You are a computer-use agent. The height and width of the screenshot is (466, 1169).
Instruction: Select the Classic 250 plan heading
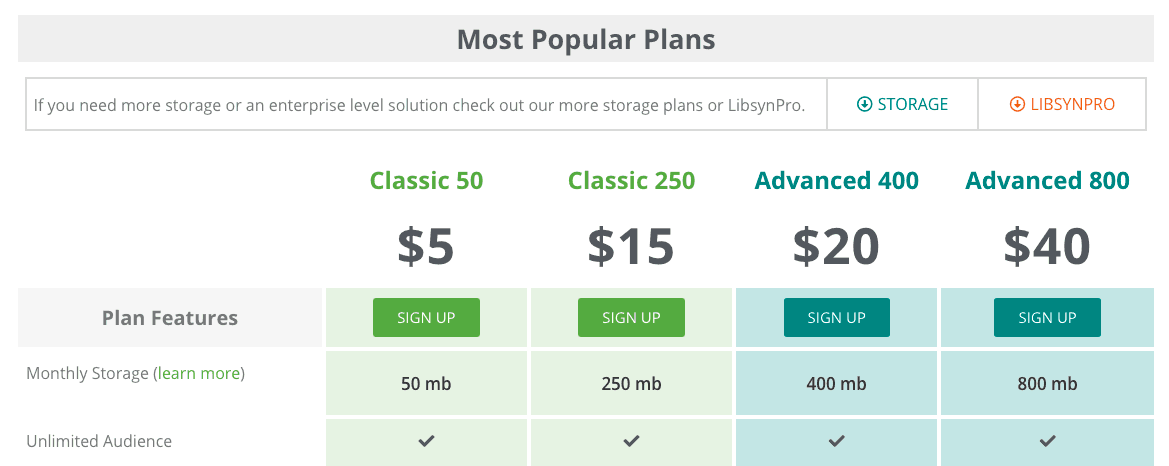click(631, 180)
